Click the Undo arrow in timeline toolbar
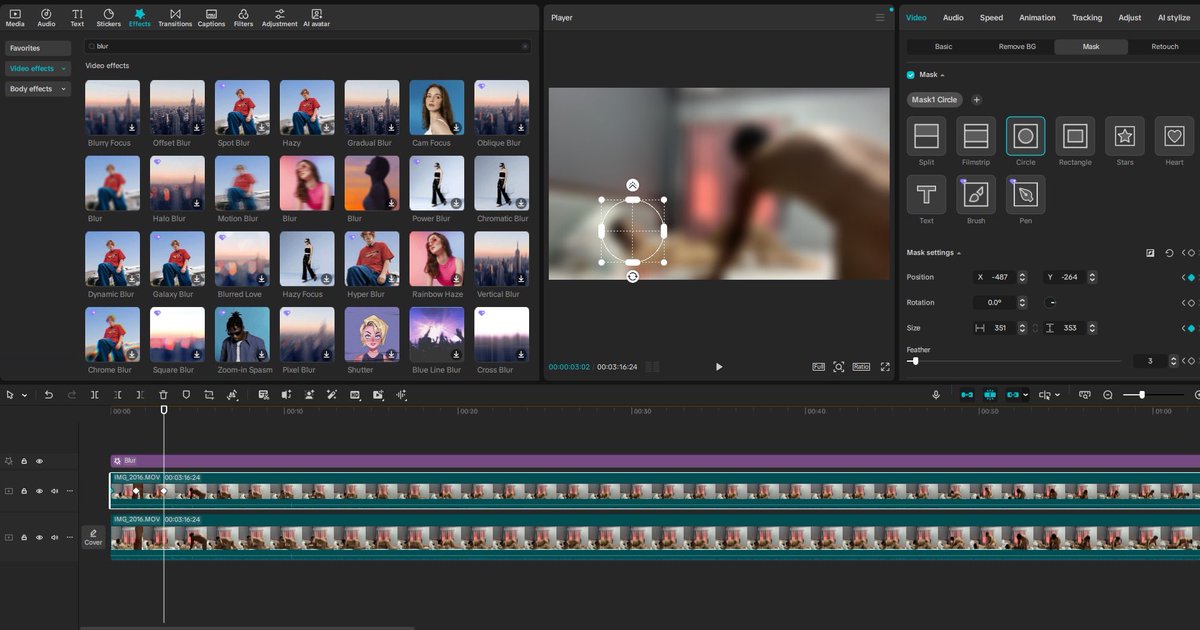1200x630 pixels. click(x=48, y=395)
